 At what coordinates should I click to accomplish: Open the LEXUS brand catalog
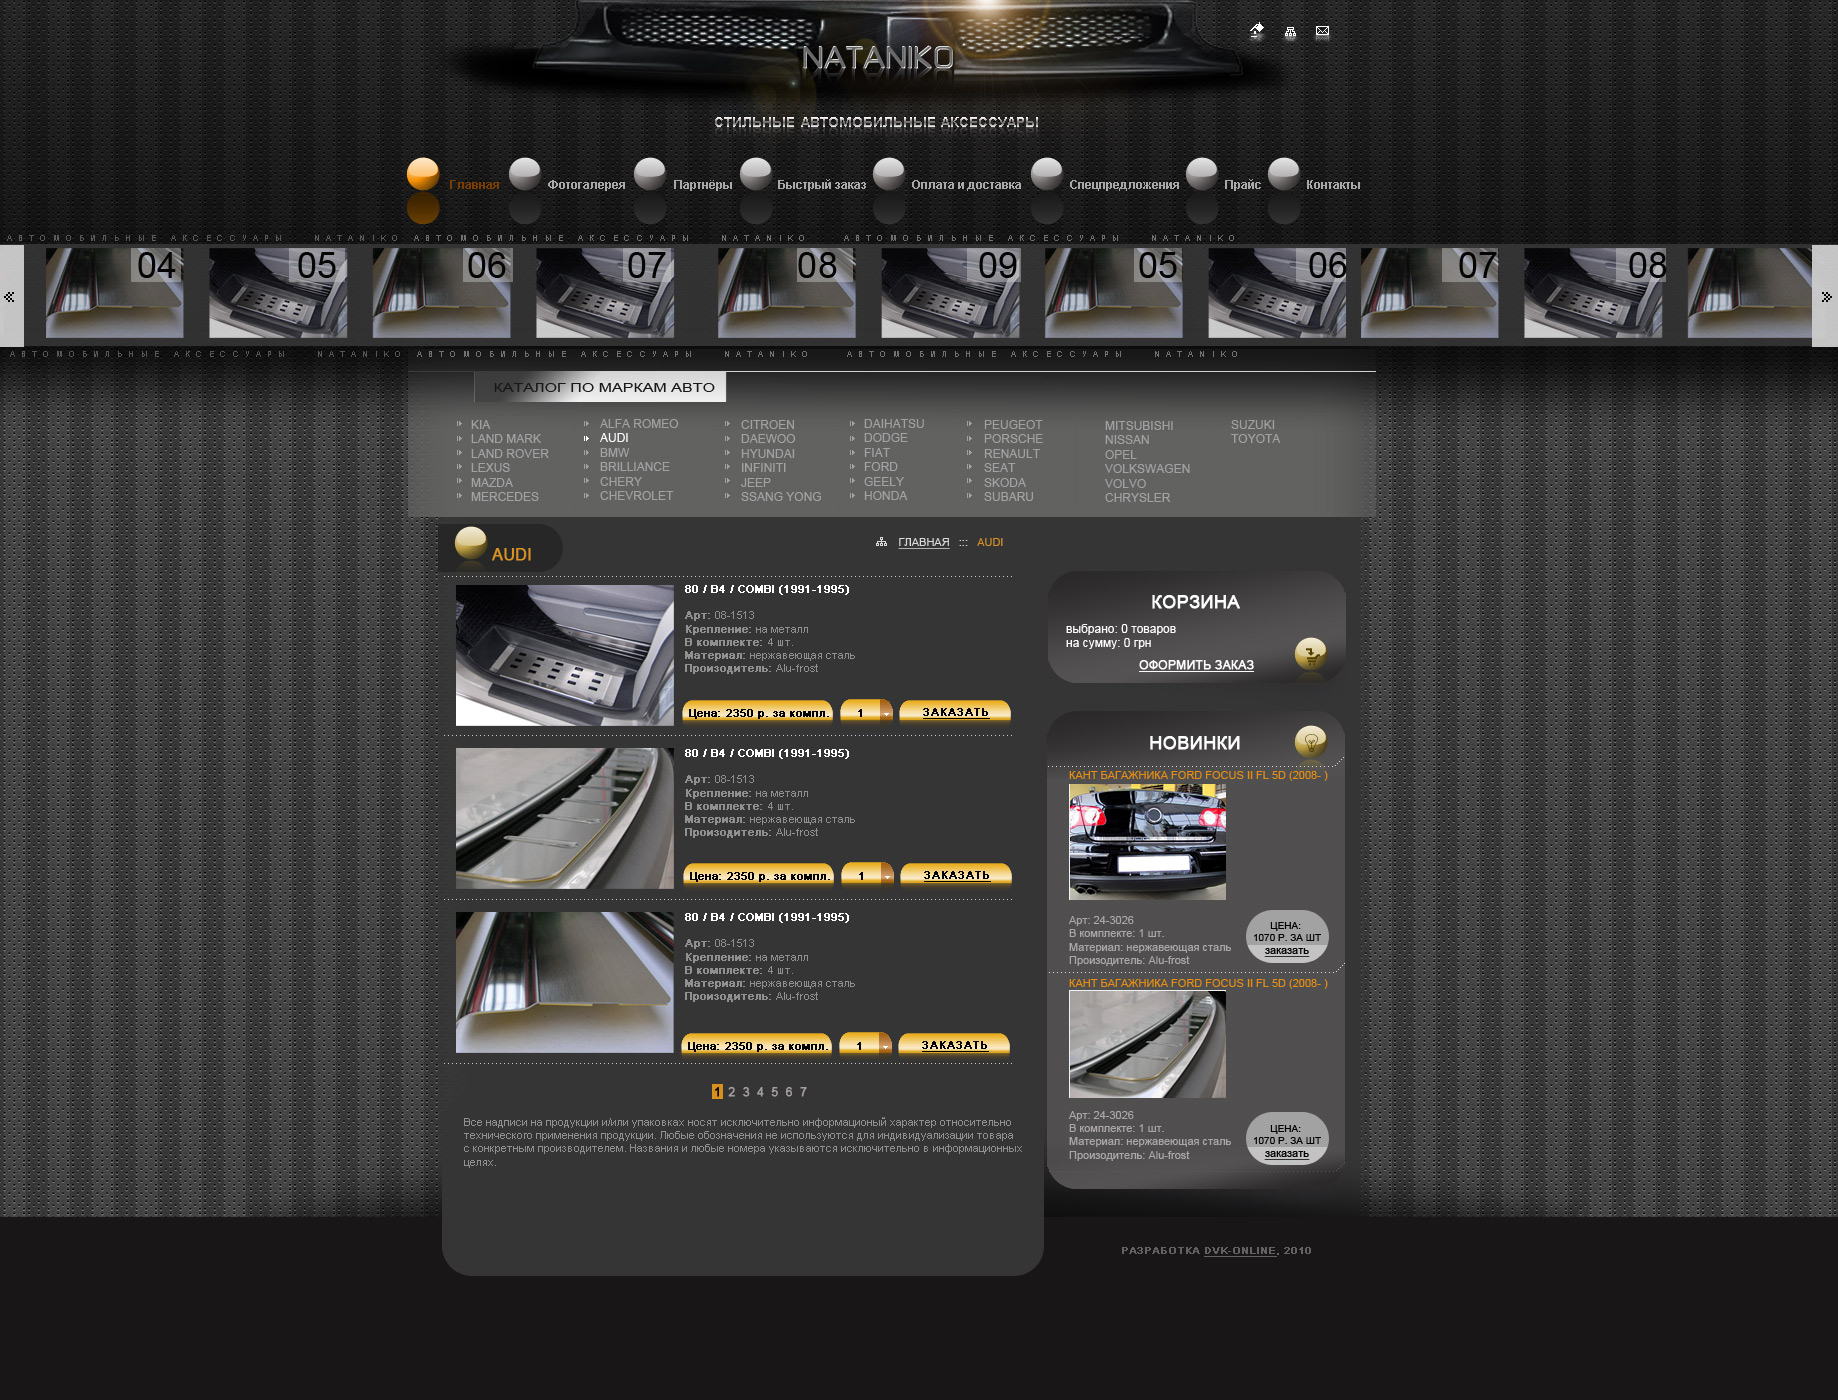(x=490, y=468)
